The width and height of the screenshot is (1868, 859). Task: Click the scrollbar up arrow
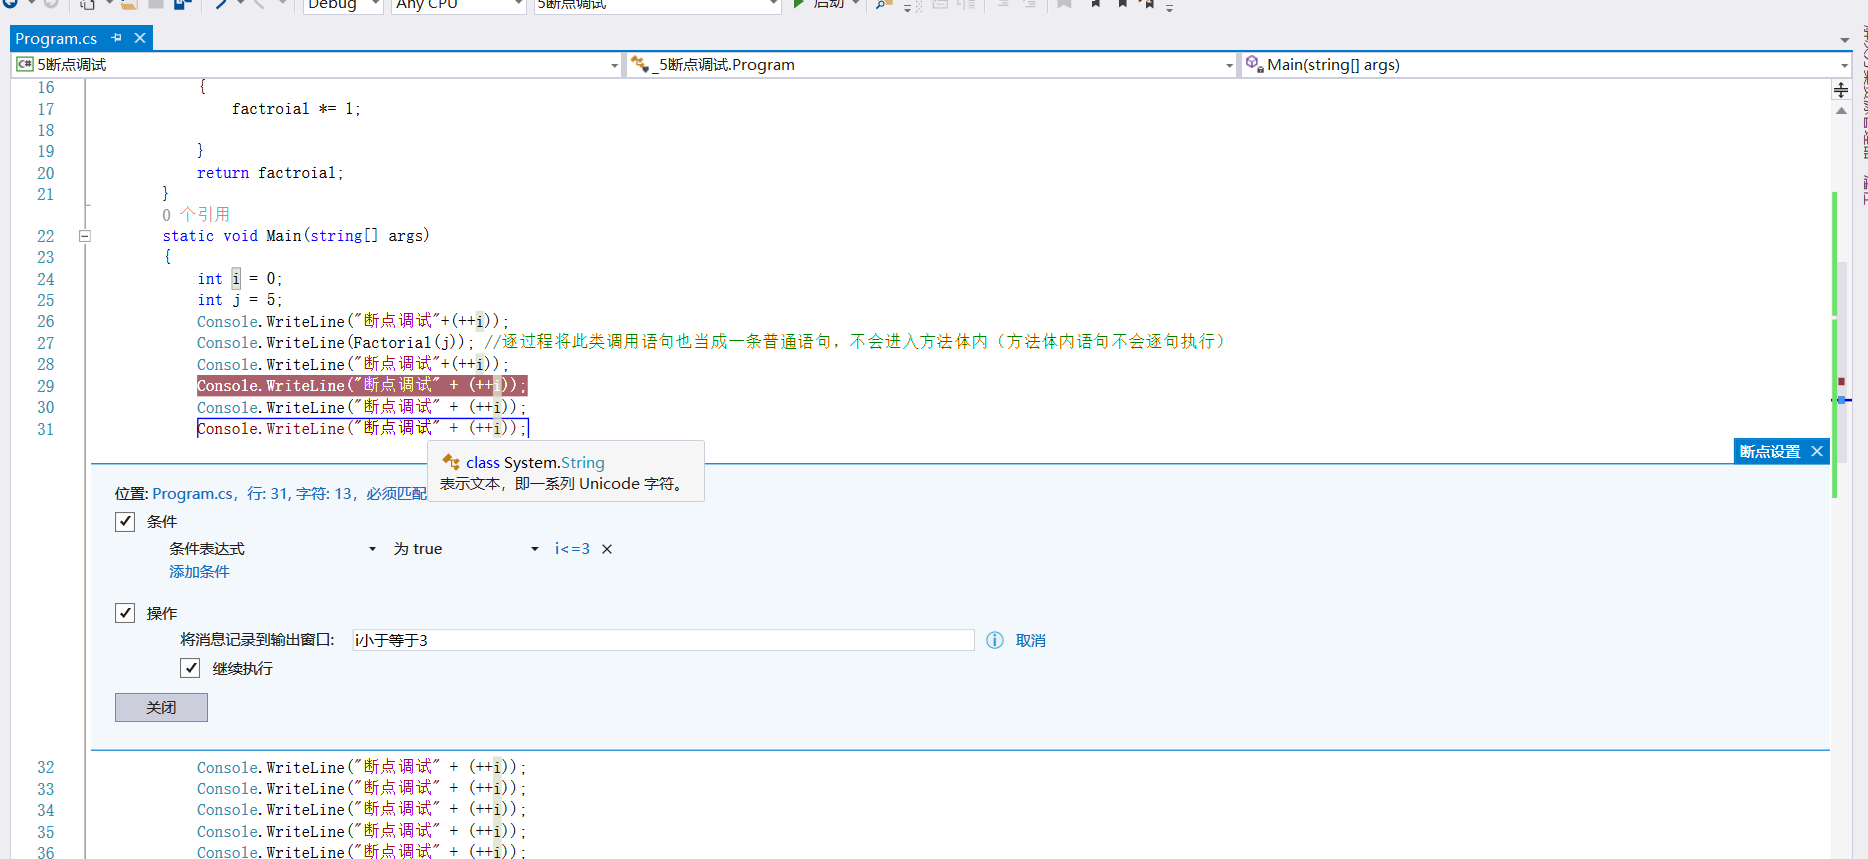tap(1841, 111)
